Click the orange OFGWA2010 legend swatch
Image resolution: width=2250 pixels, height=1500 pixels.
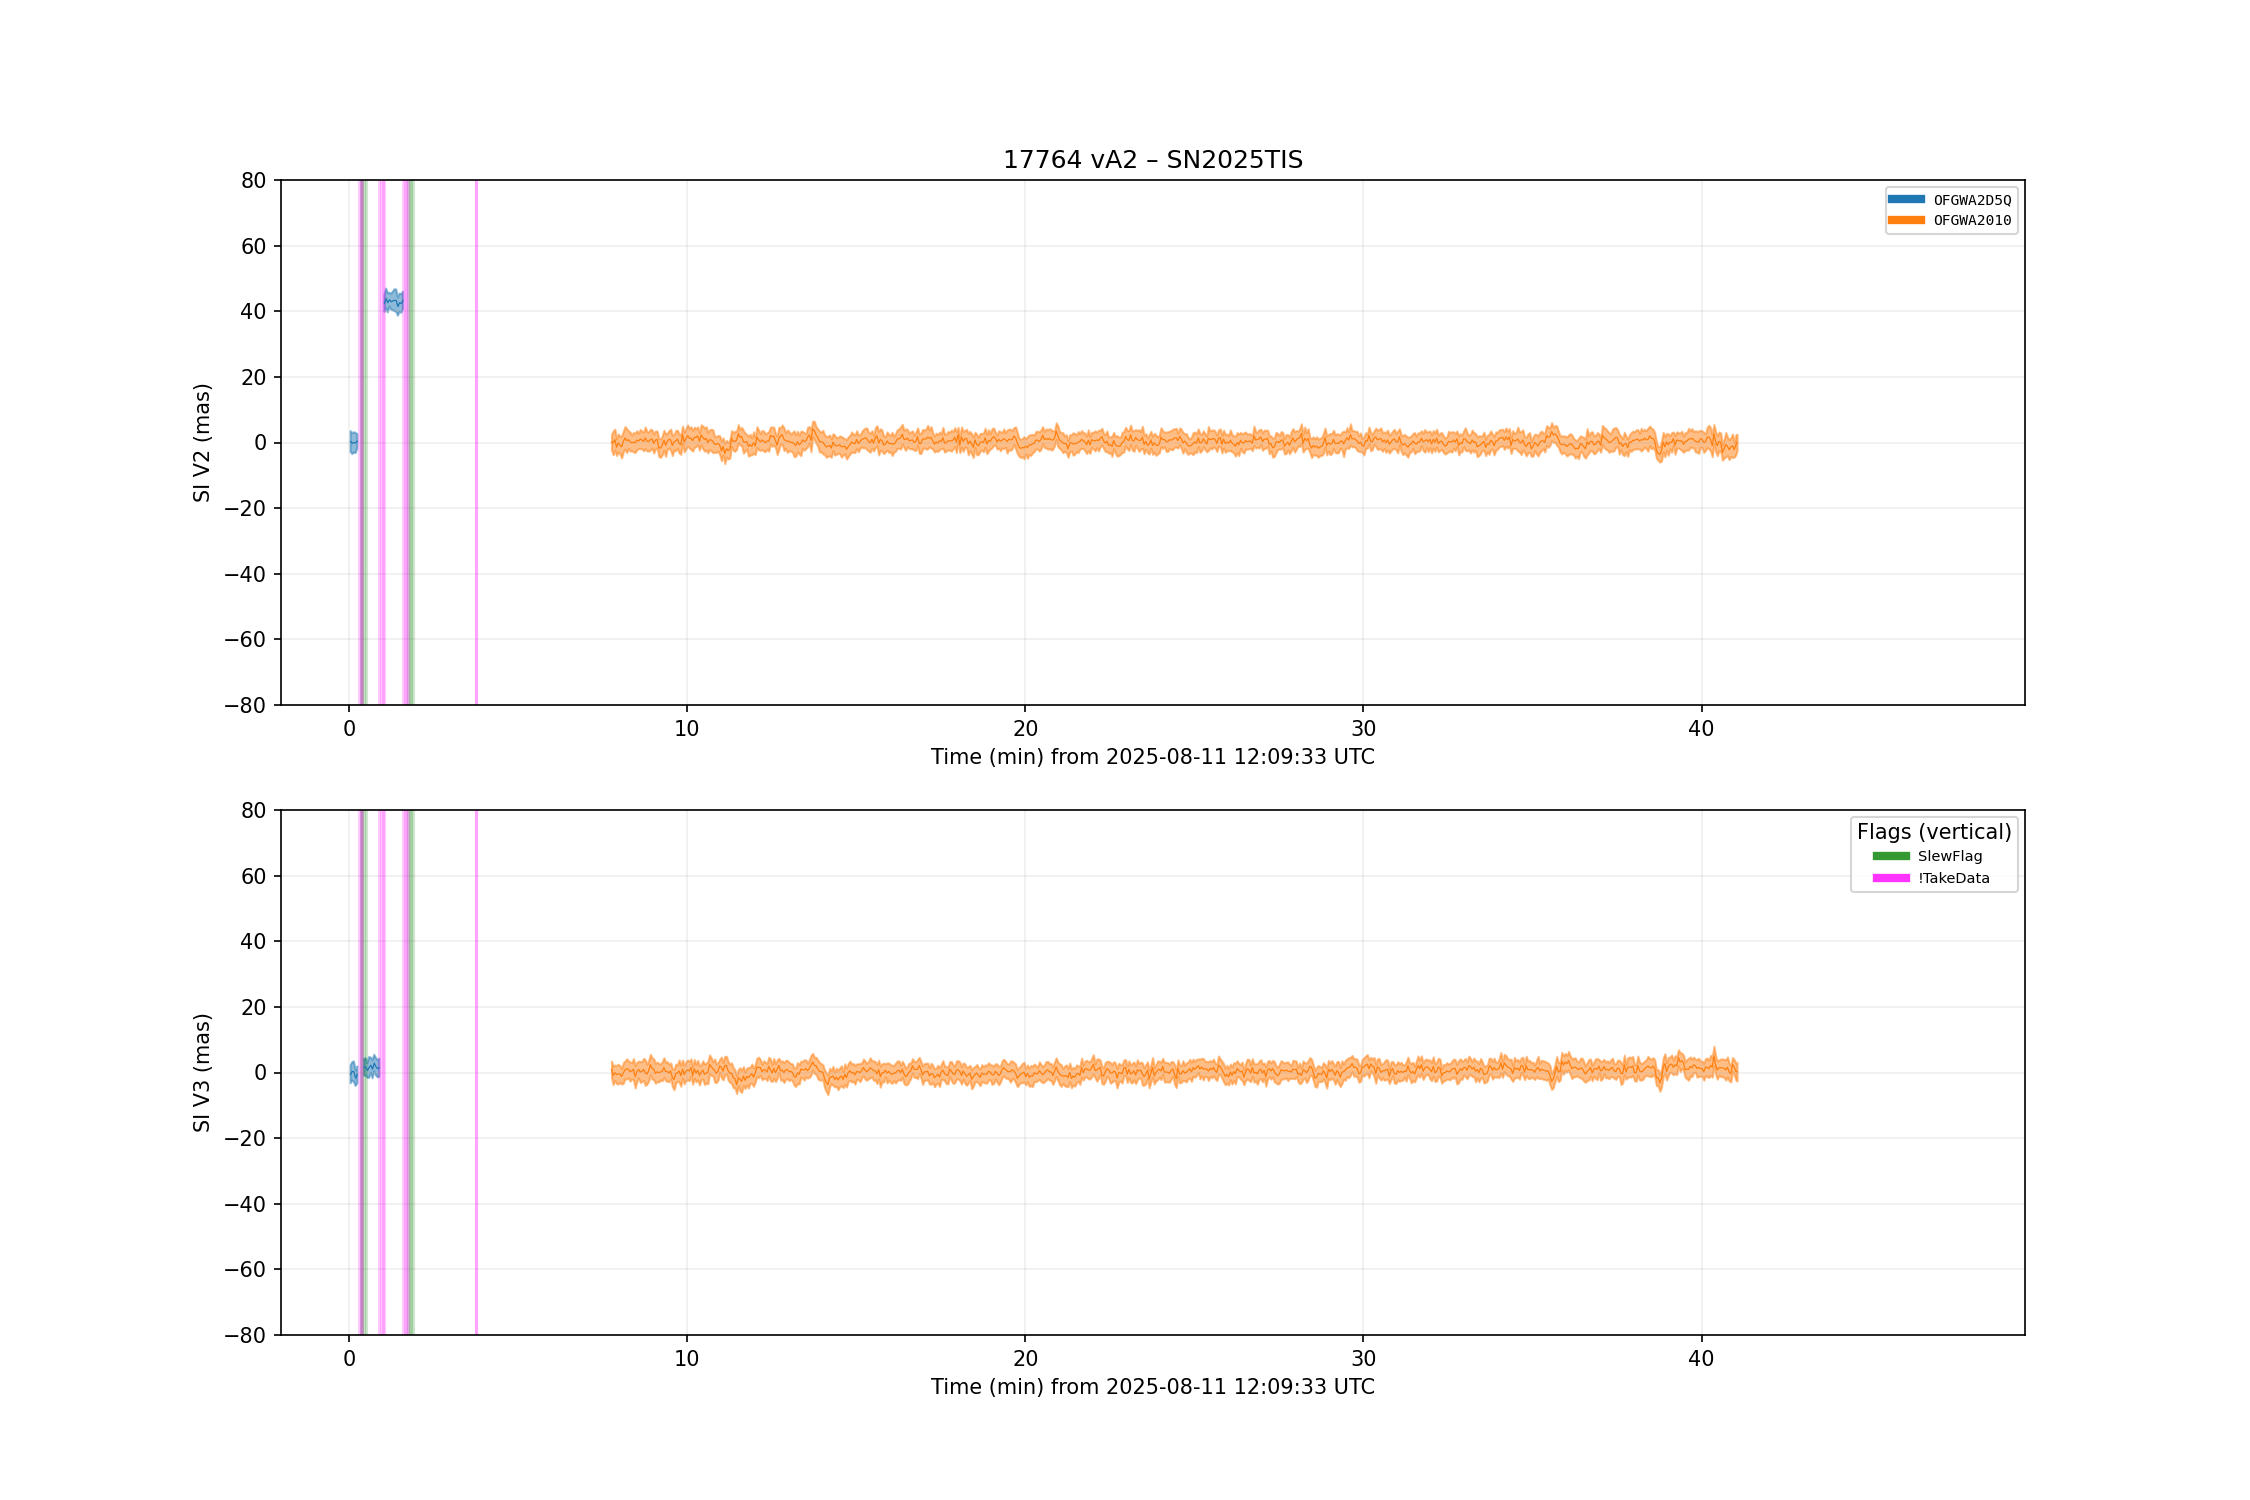pyautogui.click(x=1906, y=220)
